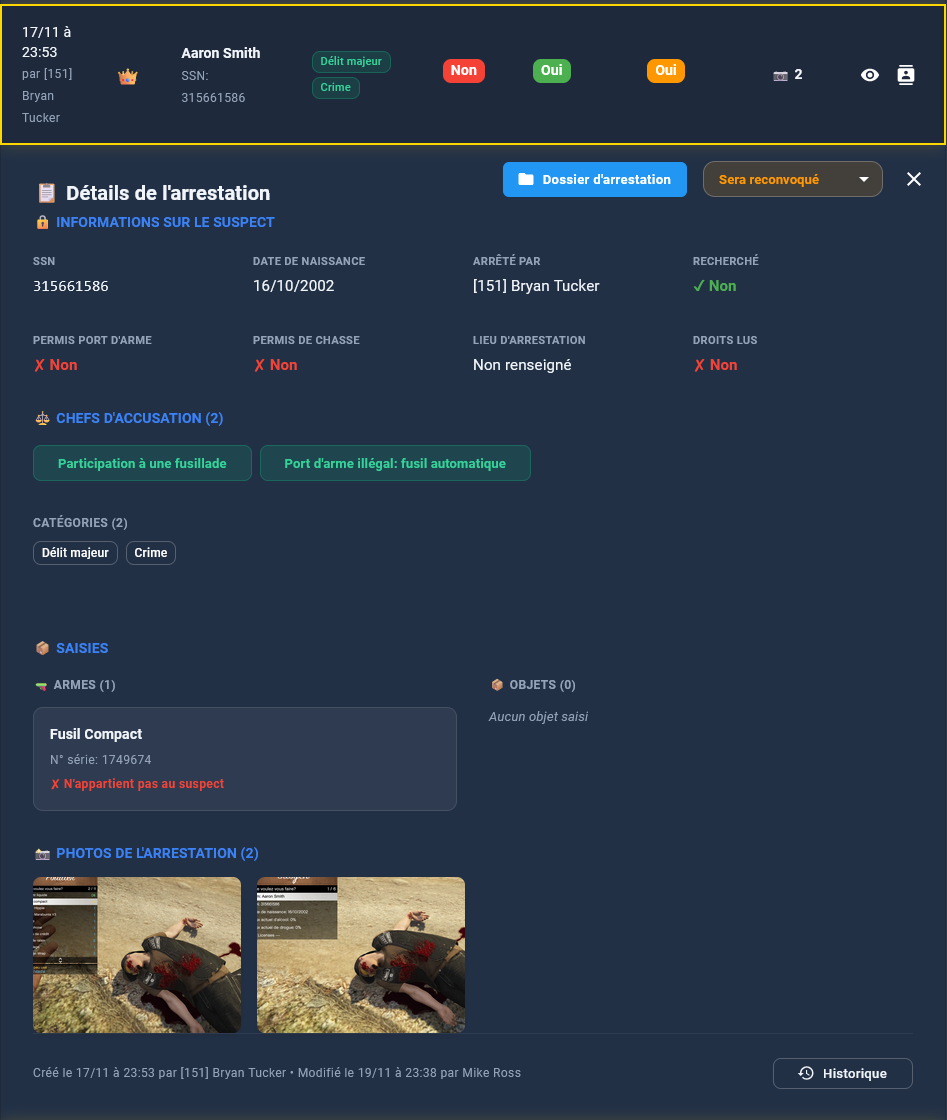Click the green Oui status badge
The image size is (947, 1120).
(x=551, y=70)
